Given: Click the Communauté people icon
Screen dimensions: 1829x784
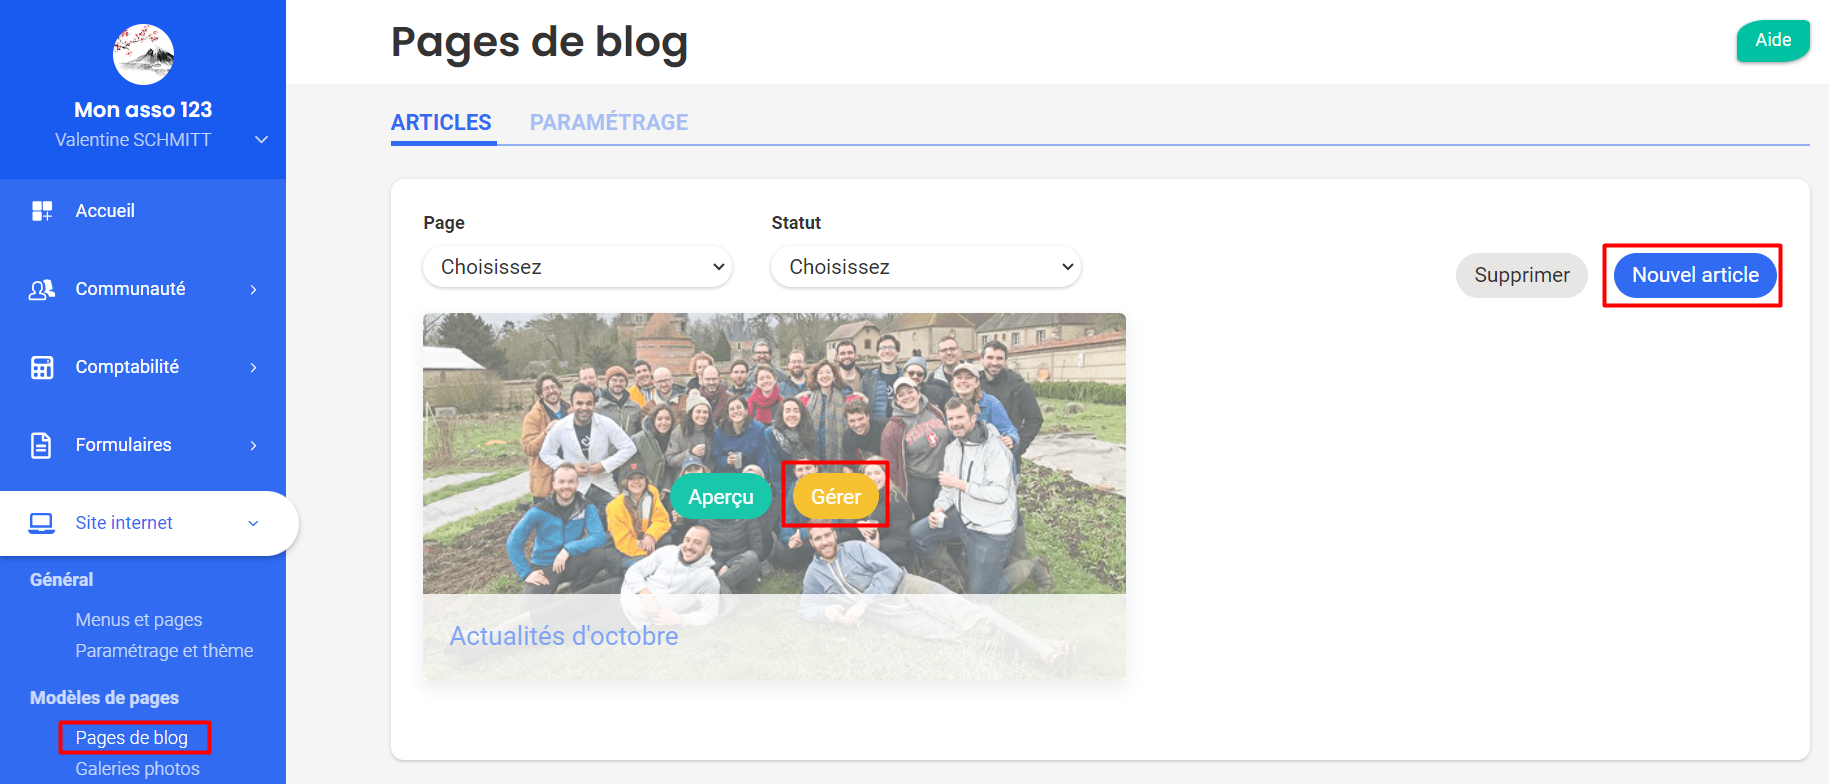Looking at the screenshot, I should [x=42, y=289].
